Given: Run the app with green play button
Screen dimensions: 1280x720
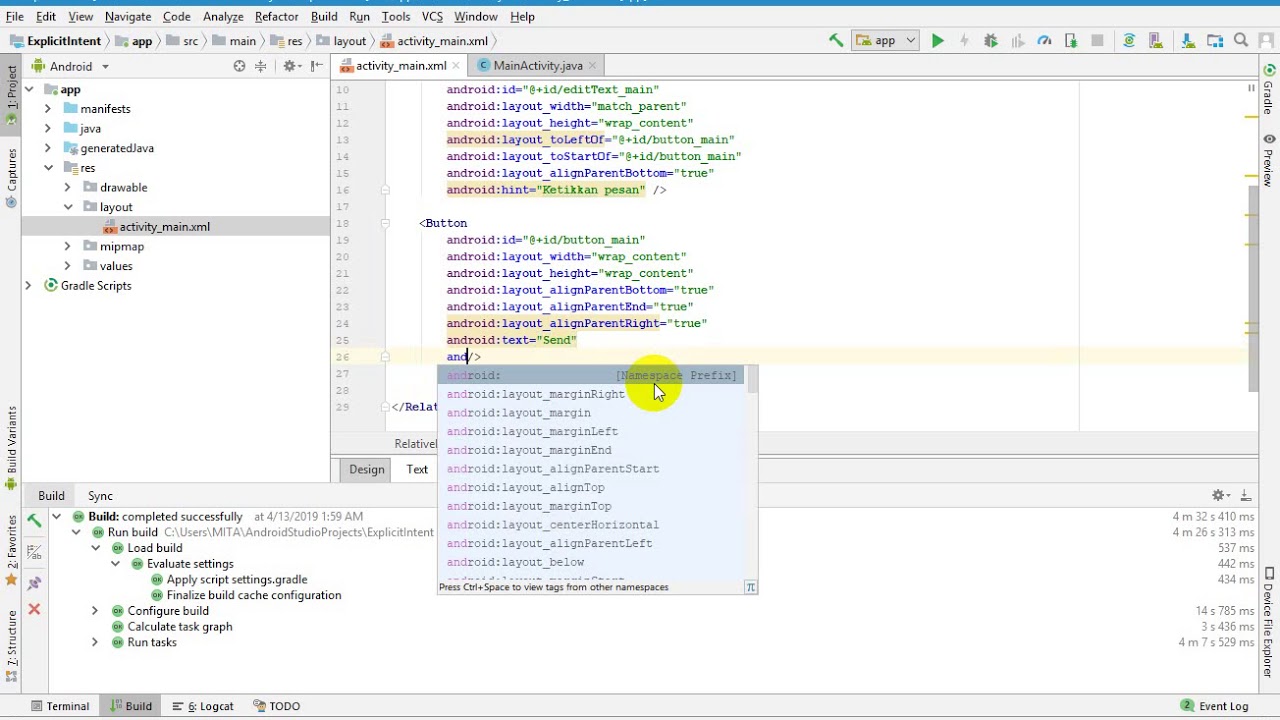Looking at the screenshot, I should pyautogui.click(x=937, y=41).
